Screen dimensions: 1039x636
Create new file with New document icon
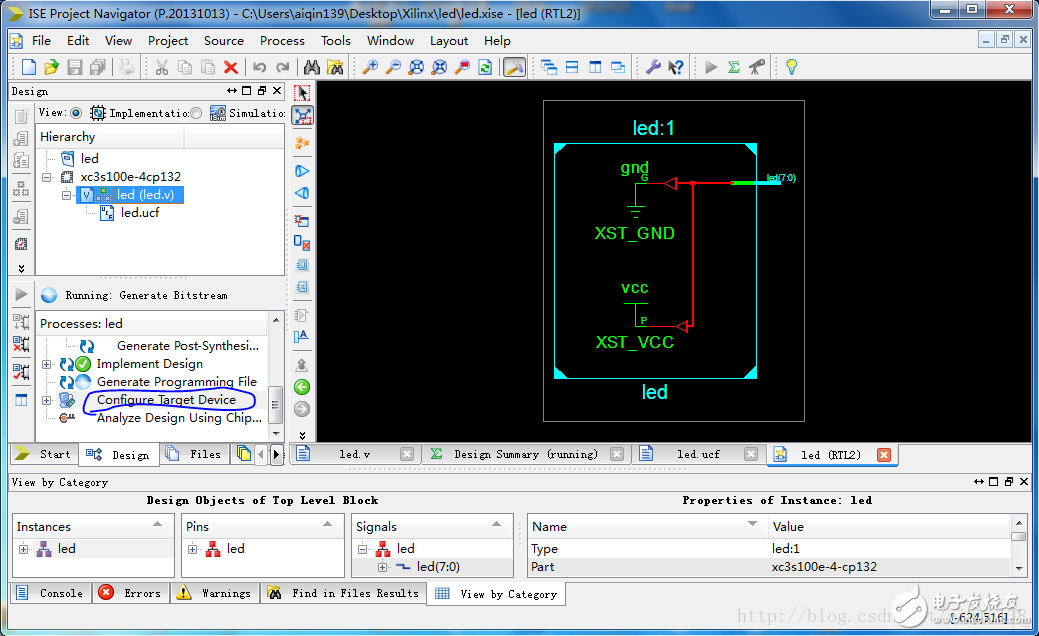point(28,67)
